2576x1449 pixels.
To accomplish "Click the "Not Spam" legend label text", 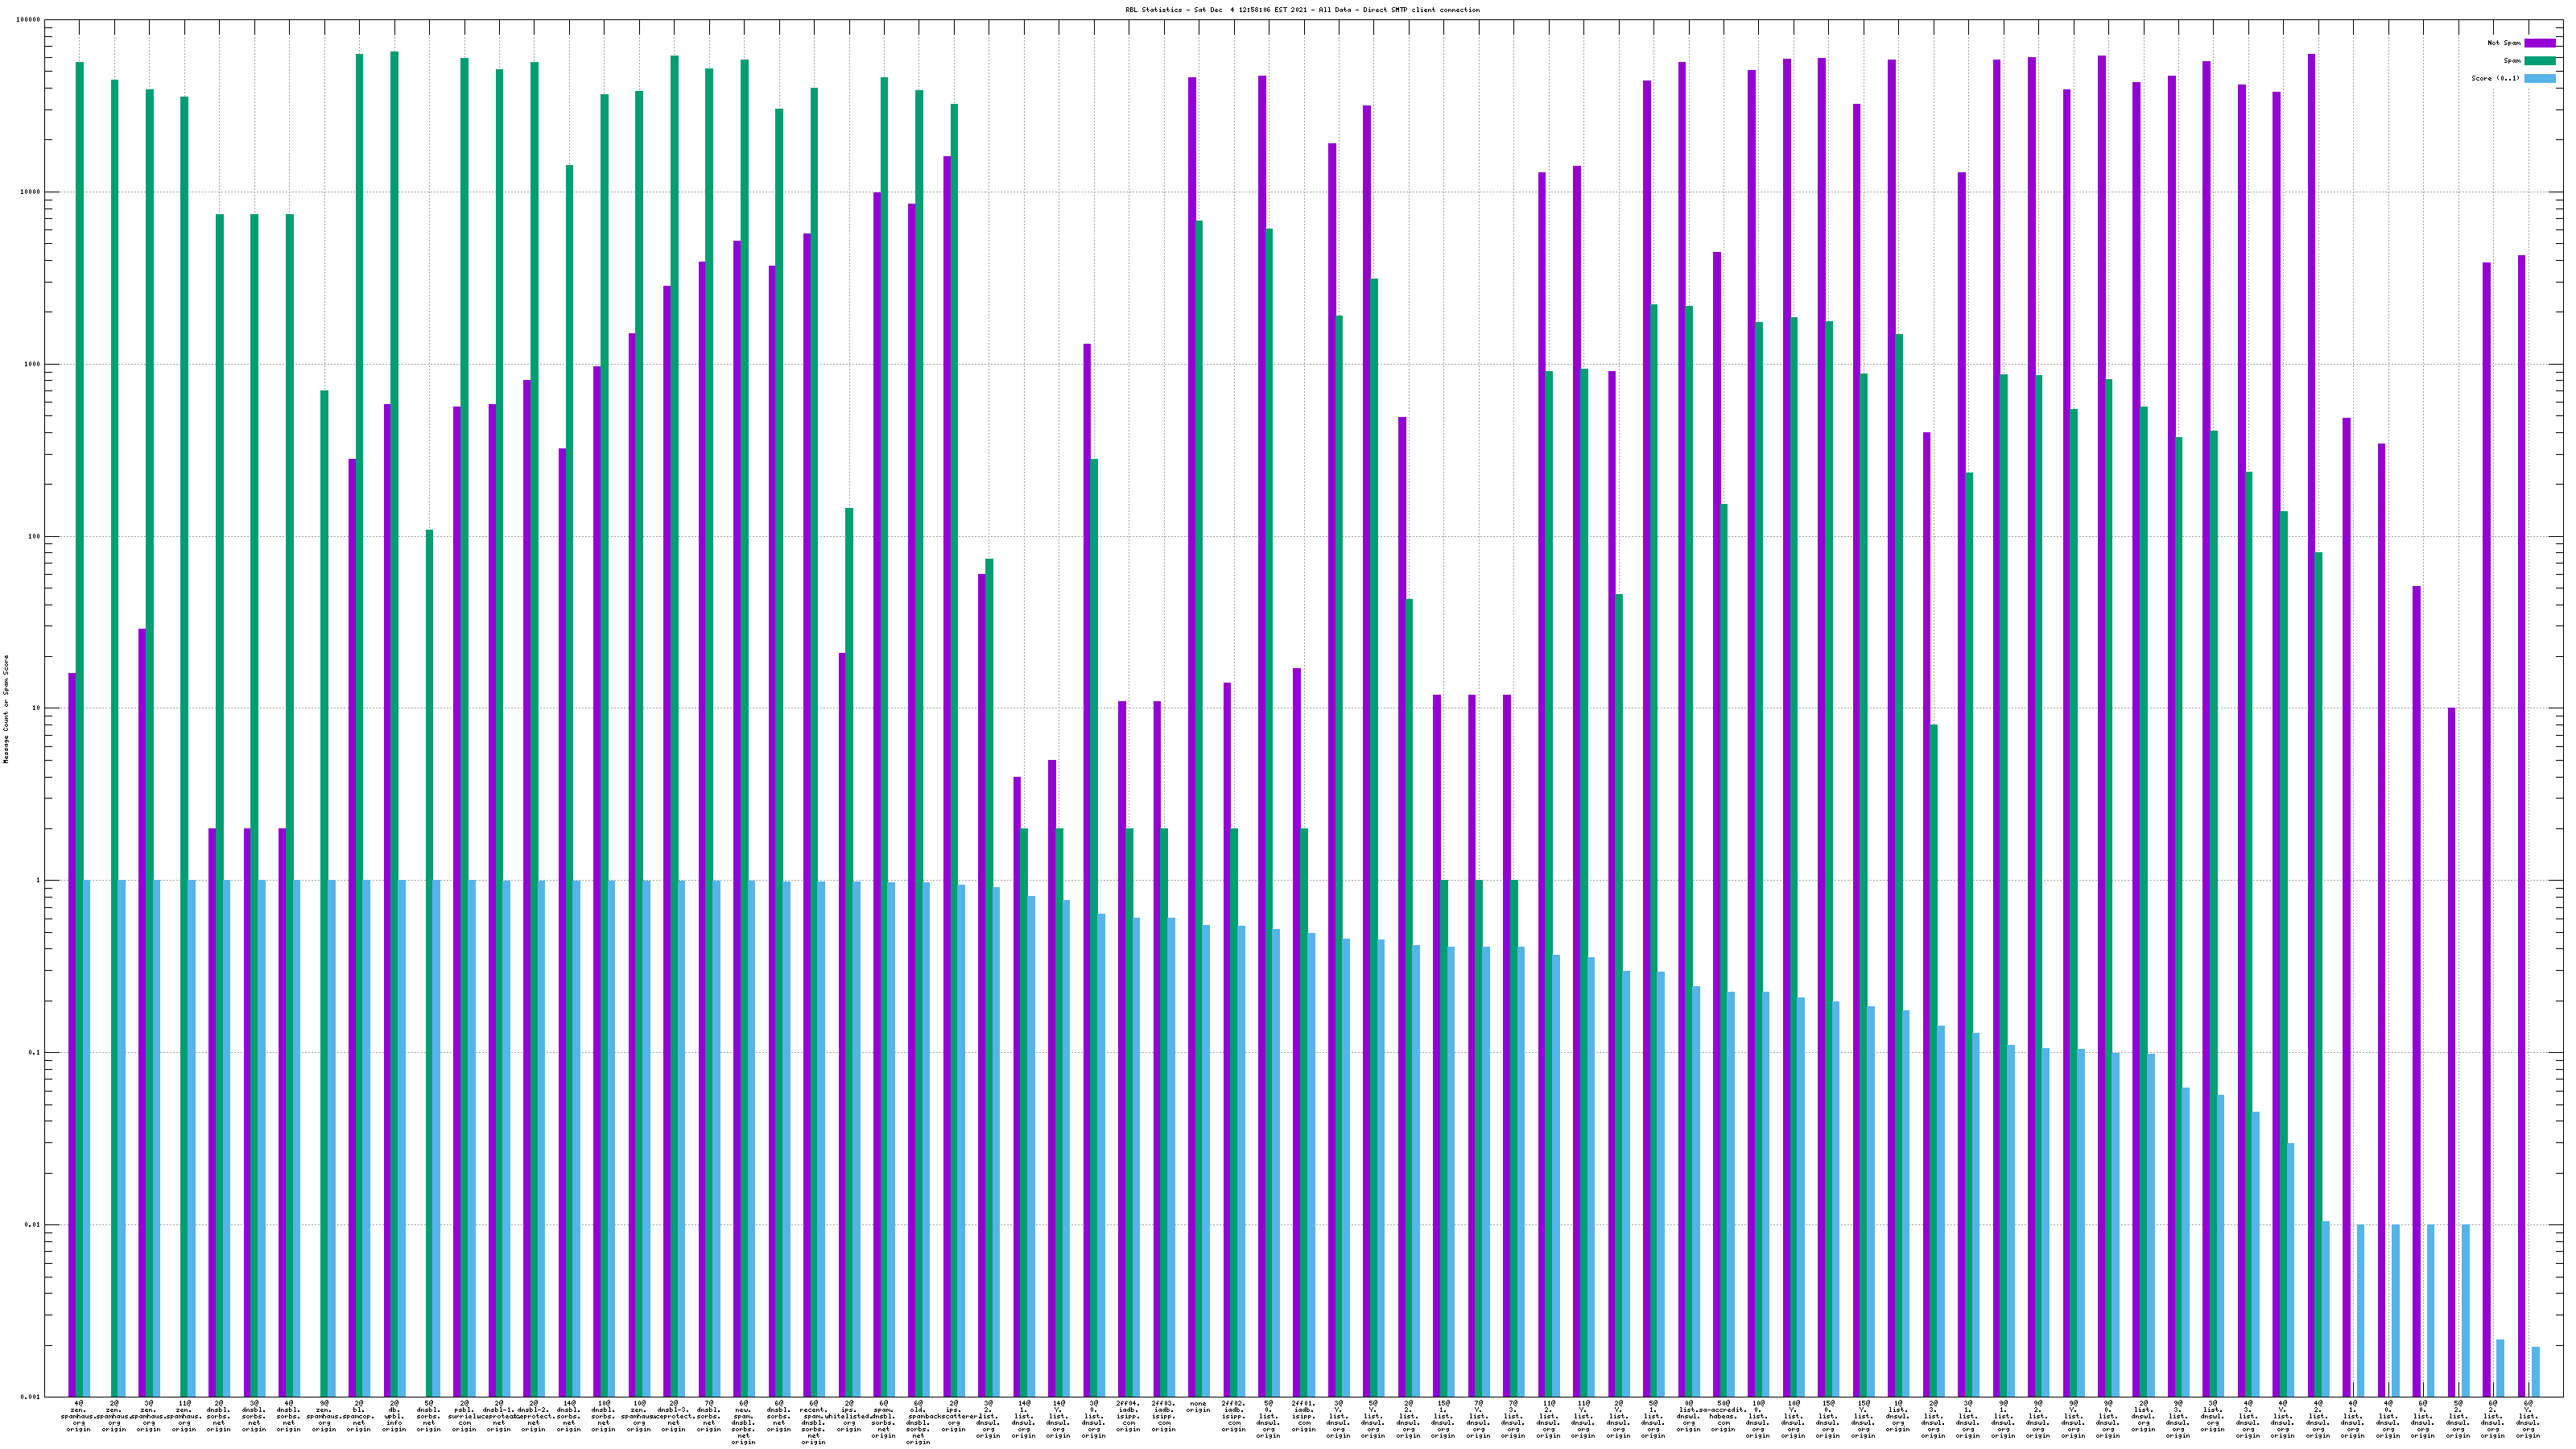I will (2504, 43).
